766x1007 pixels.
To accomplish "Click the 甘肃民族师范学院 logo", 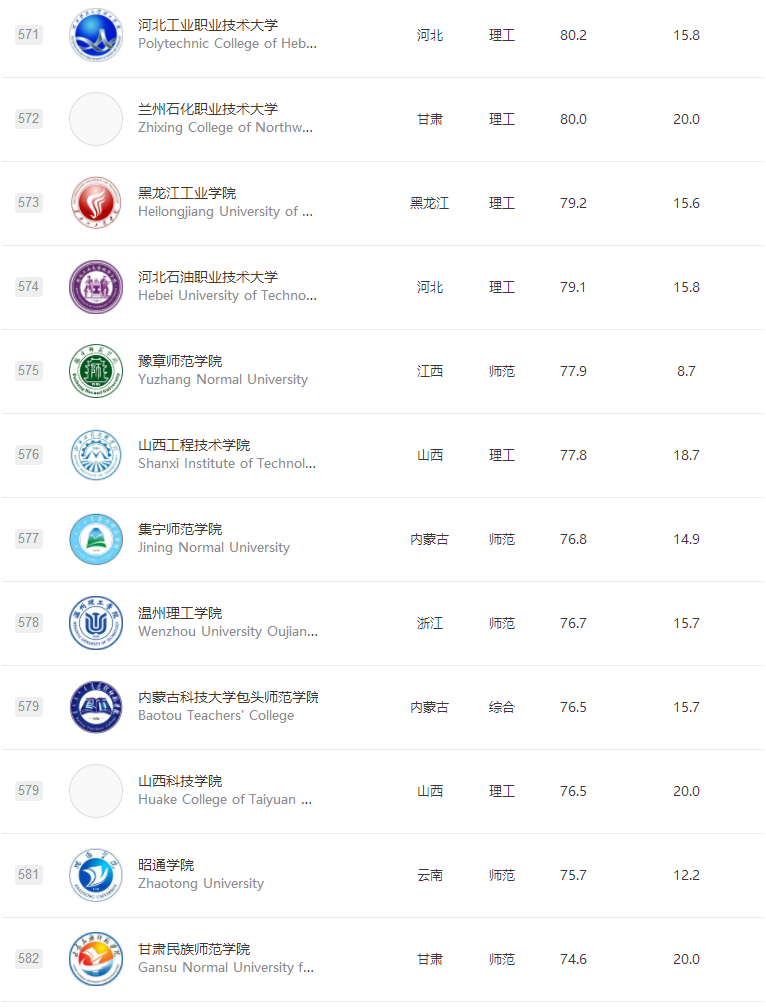I will pyautogui.click(x=96, y=959).
